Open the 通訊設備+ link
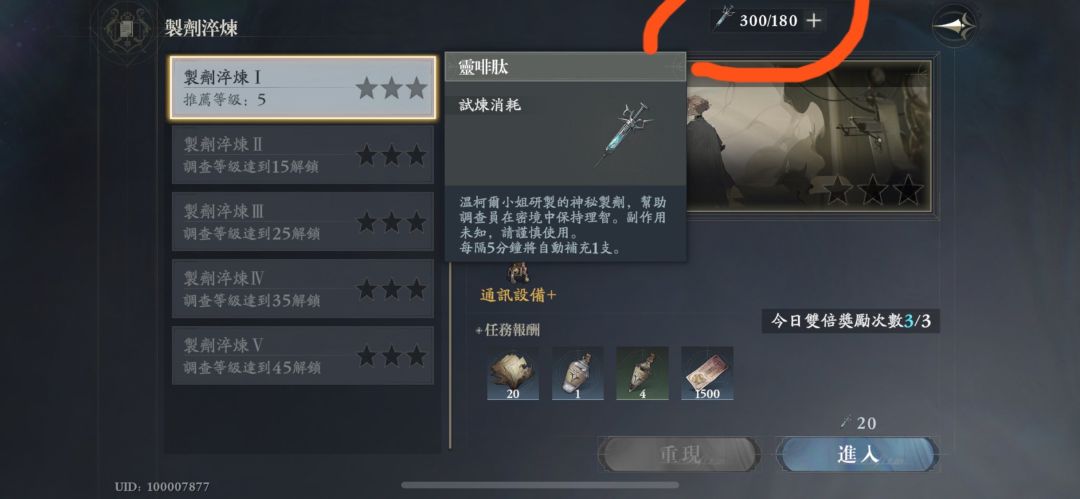The width and height of the screenshot is (1080, 499). tap(518, 295)
